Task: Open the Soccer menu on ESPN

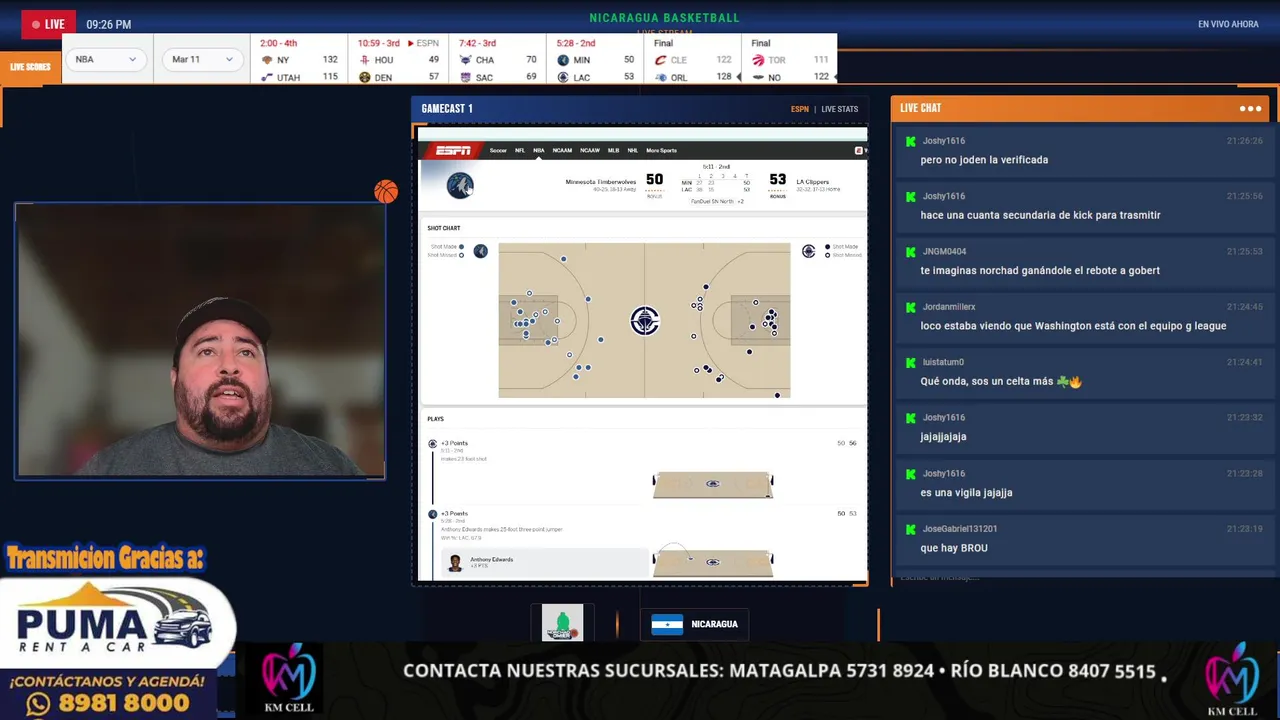Action: pyautogui.click(x=498, y=150)
